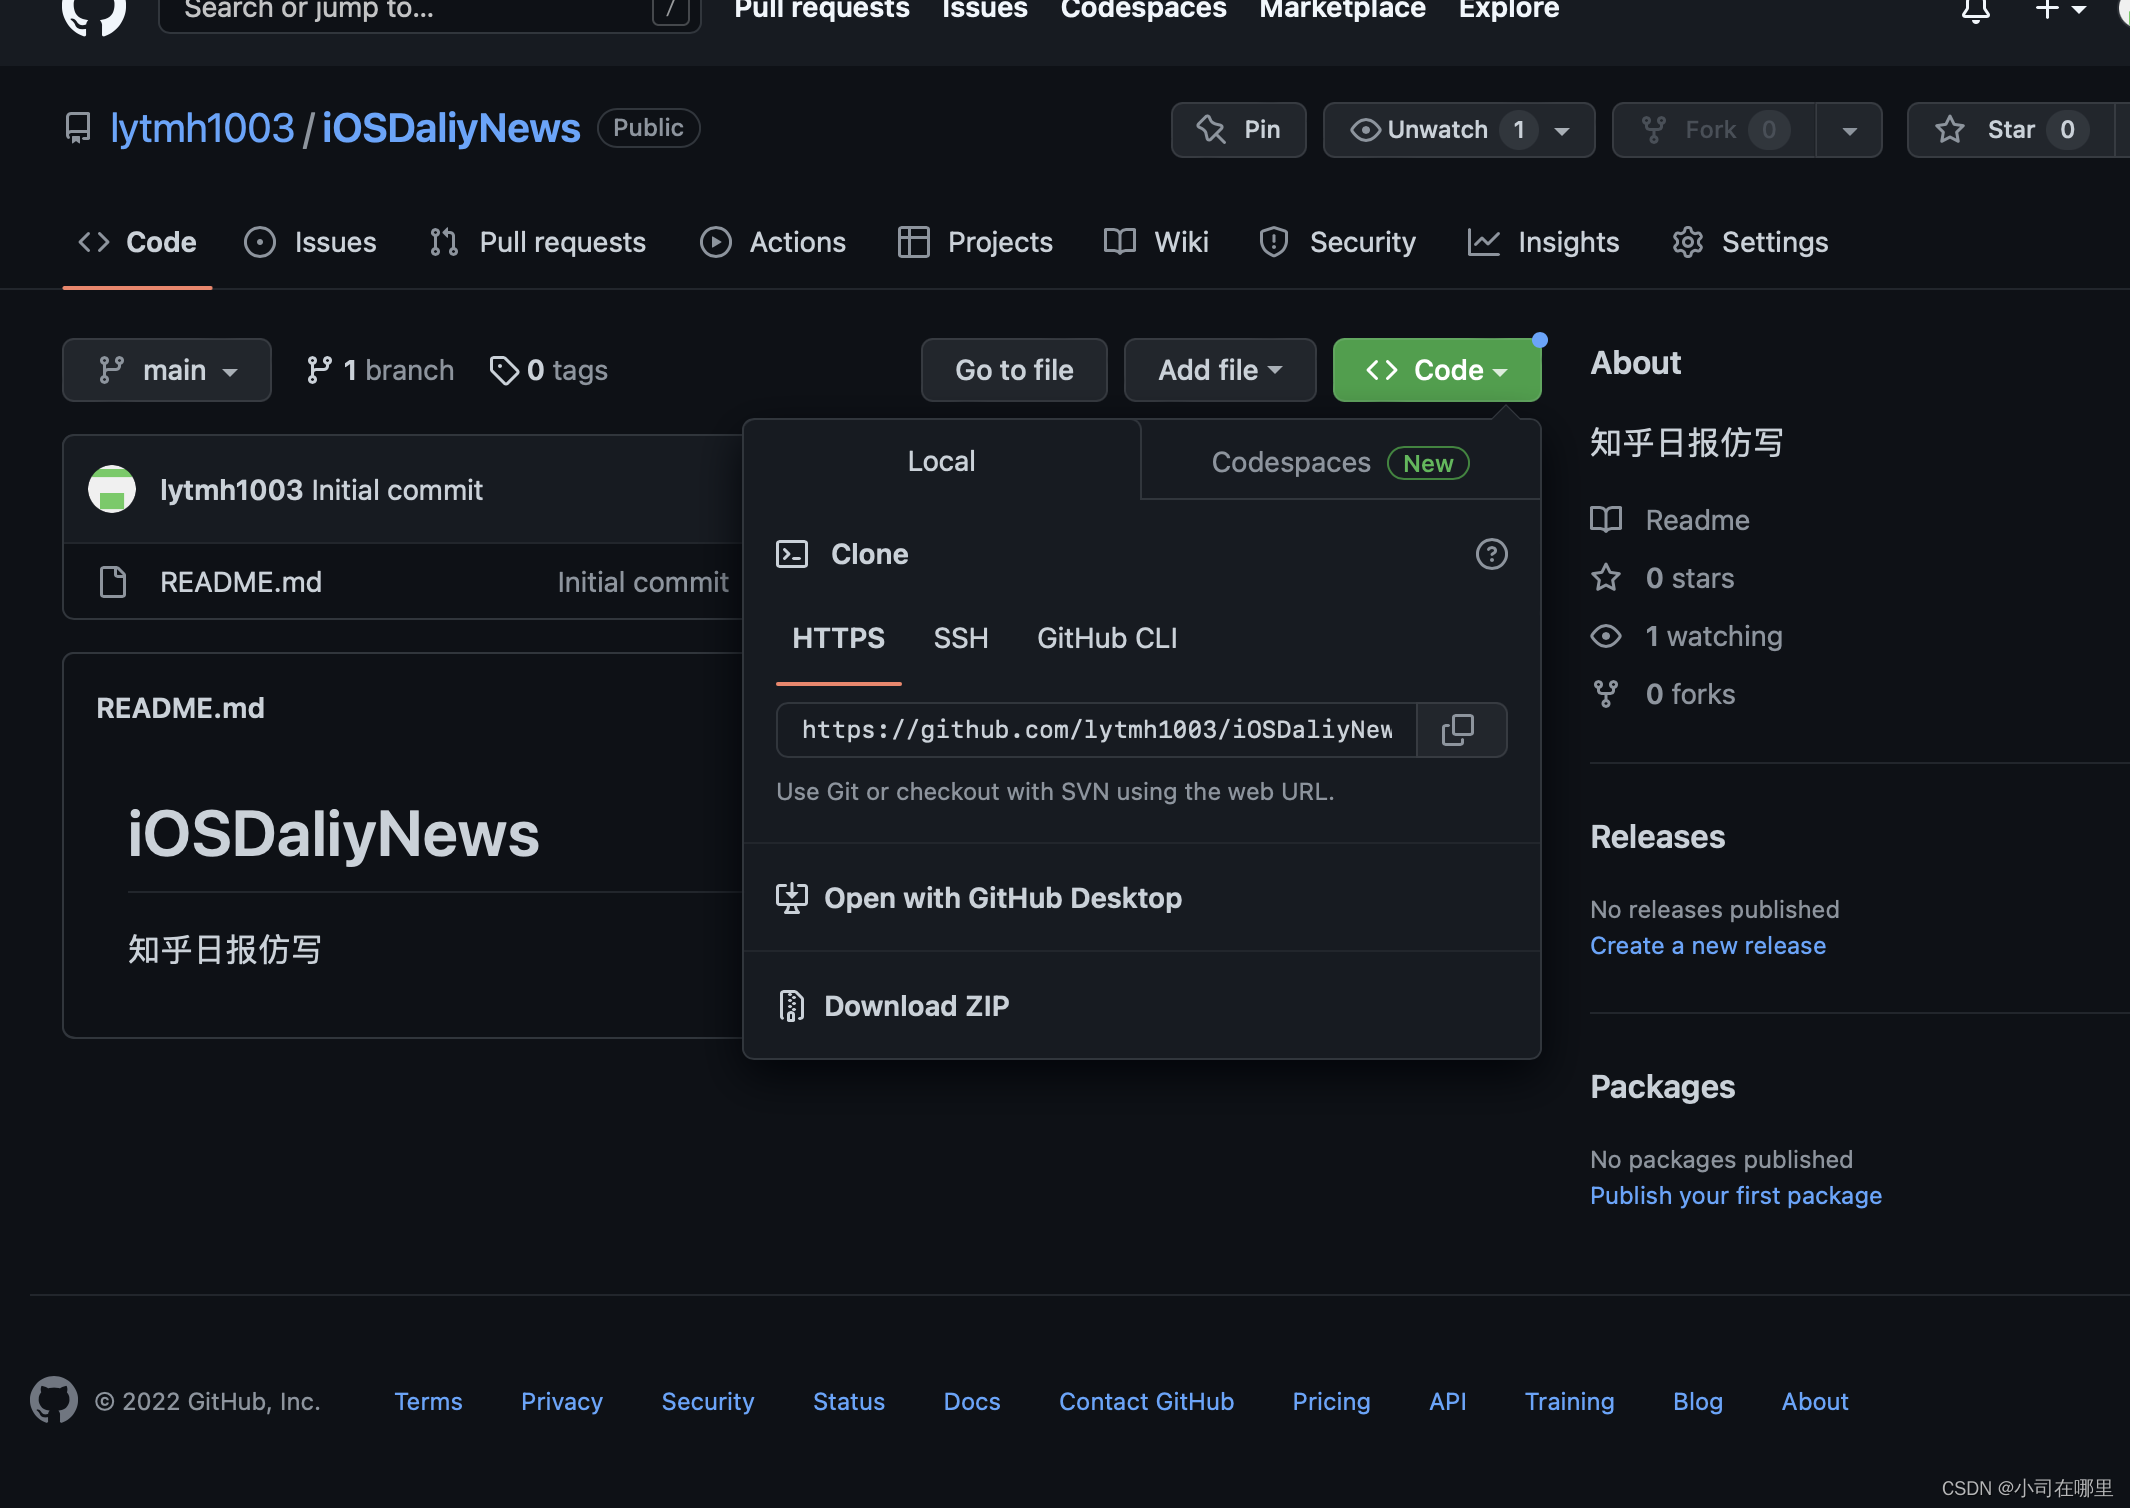The image size is (2130, 1508).
Task: Open the README.md file row
Action: click(404, 582)
